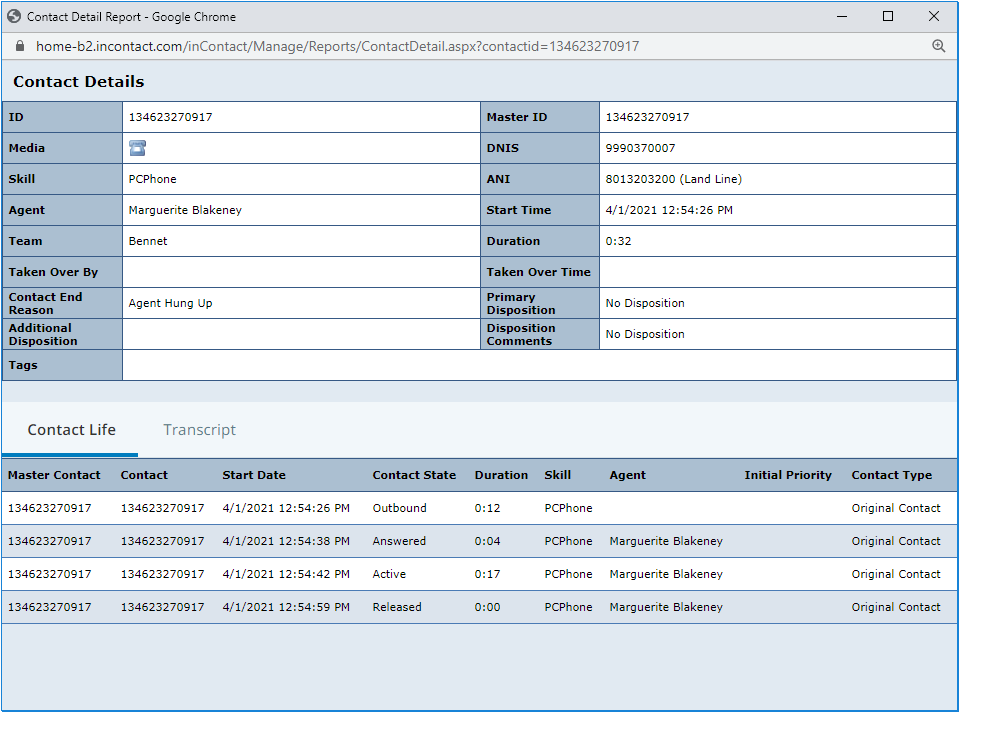The height and width of the screenshot is (734, 981).
Task: Click the globe icon in title bar
Action: [14, 17]
